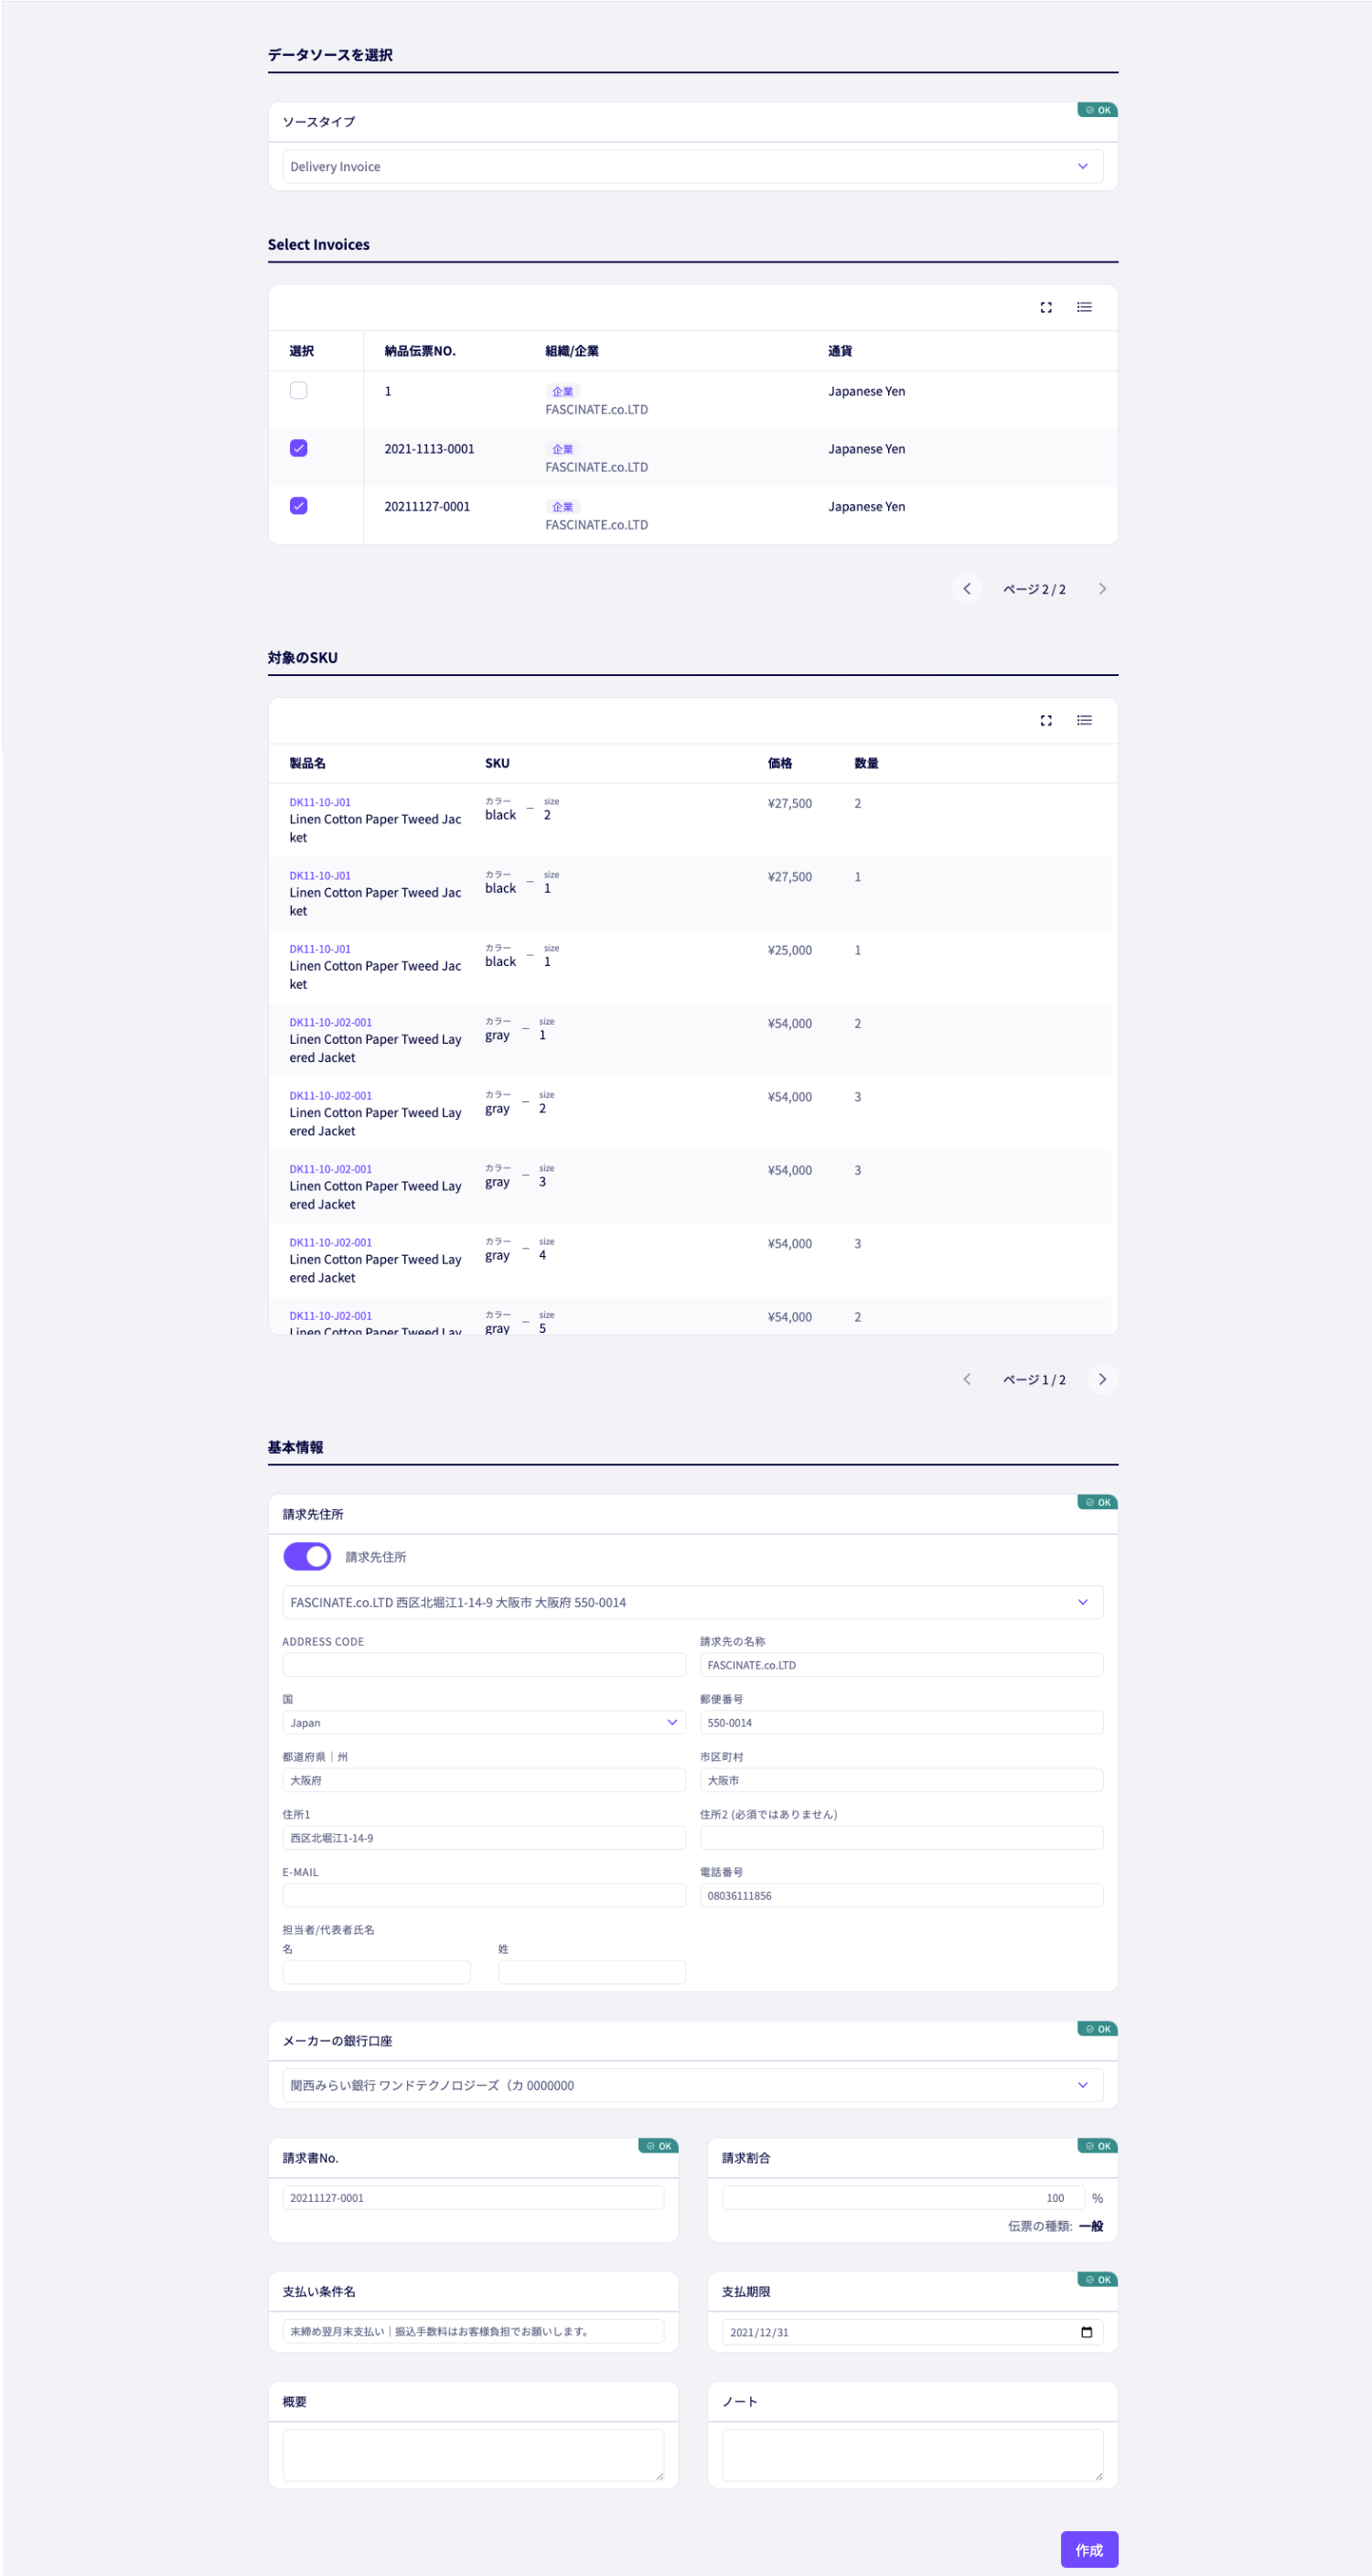Open the billing address selection dropdown
This screenshot has width=1372, height=2576.
pyautogui.click(x=693, y=1602)
